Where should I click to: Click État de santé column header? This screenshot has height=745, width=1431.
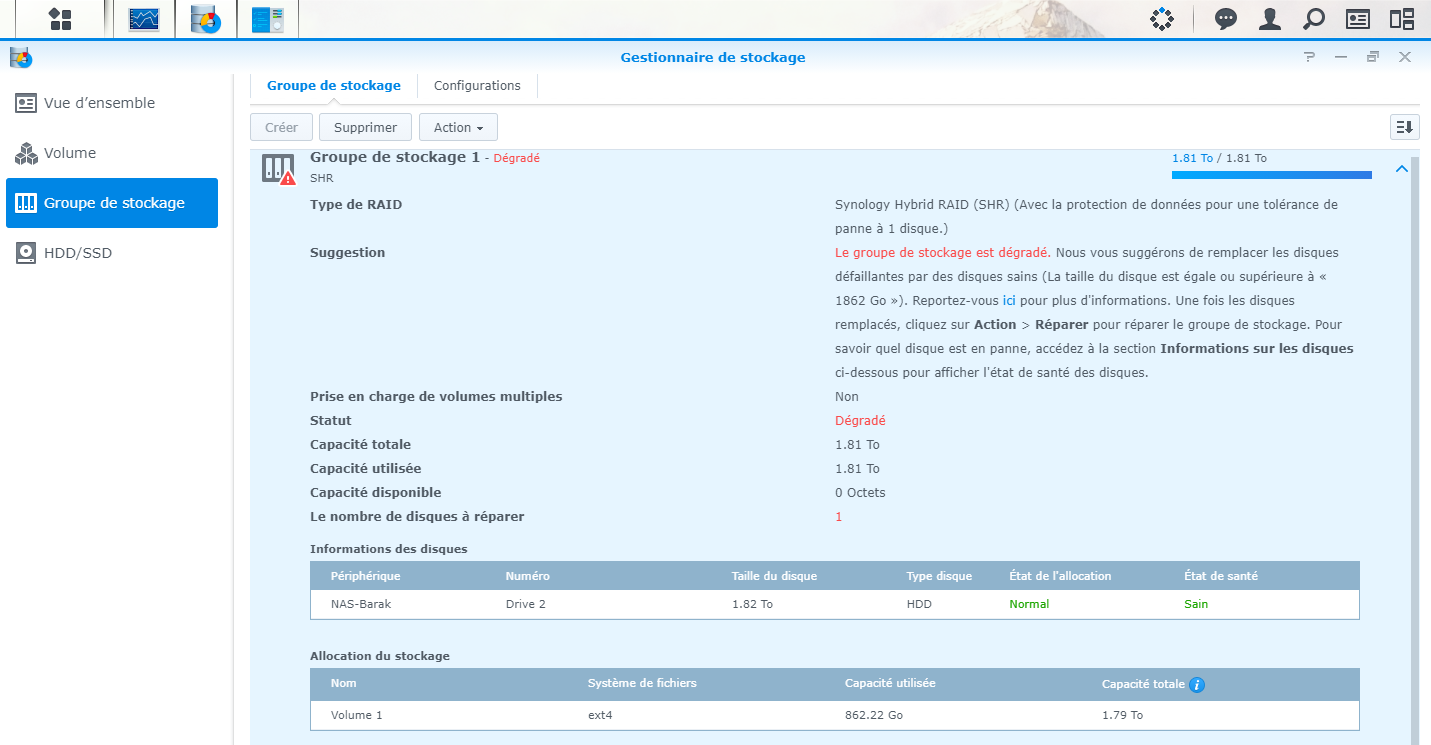[1221, 576]
